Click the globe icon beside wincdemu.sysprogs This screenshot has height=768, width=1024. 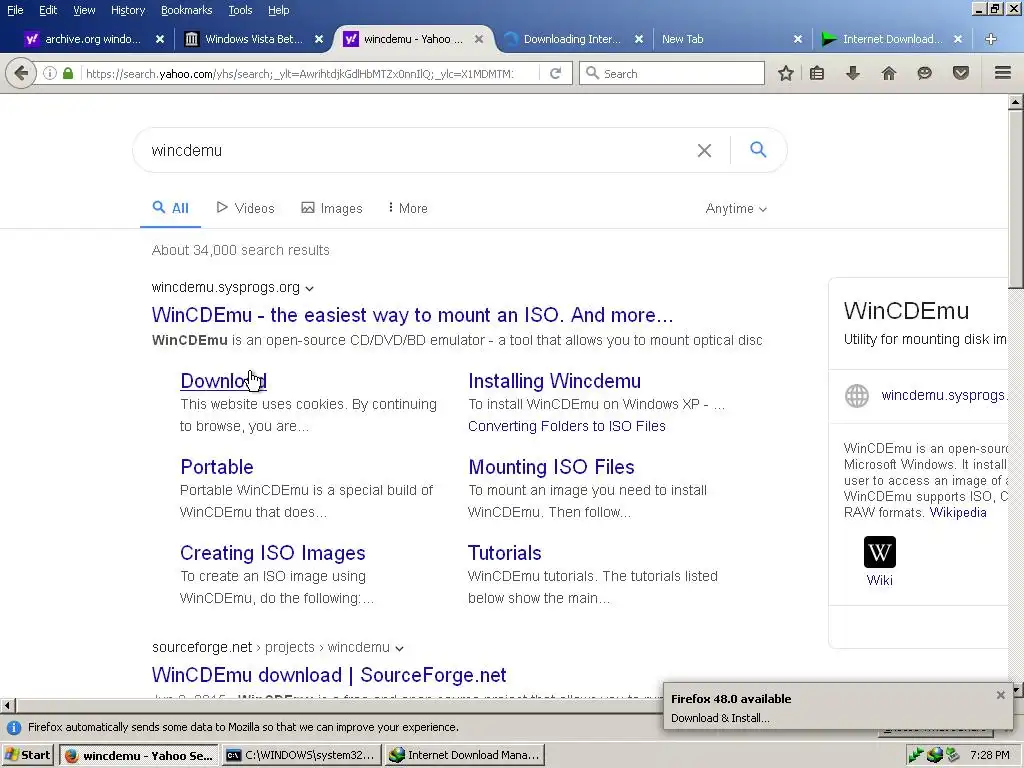857,396
